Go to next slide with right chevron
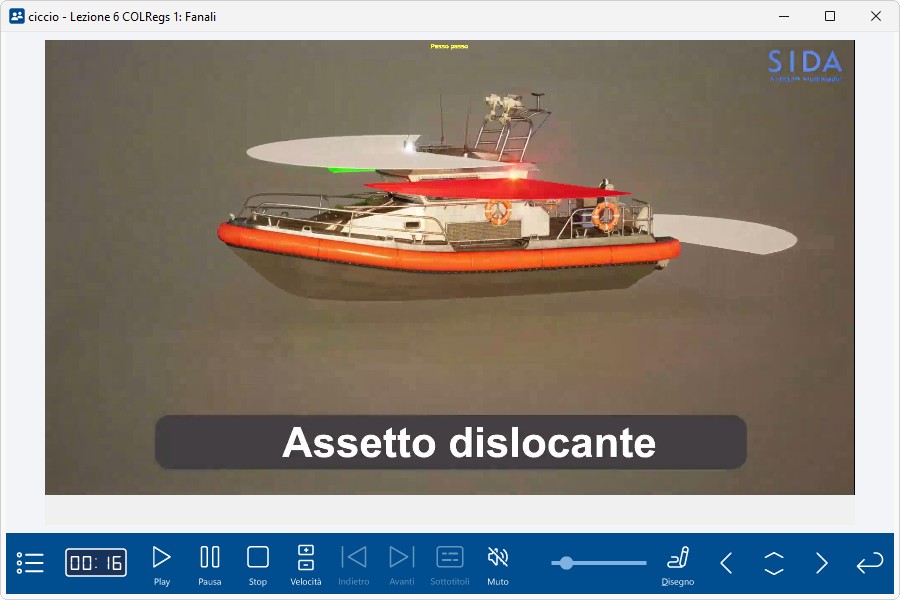 pyautogui.click(x=821, y=563)
